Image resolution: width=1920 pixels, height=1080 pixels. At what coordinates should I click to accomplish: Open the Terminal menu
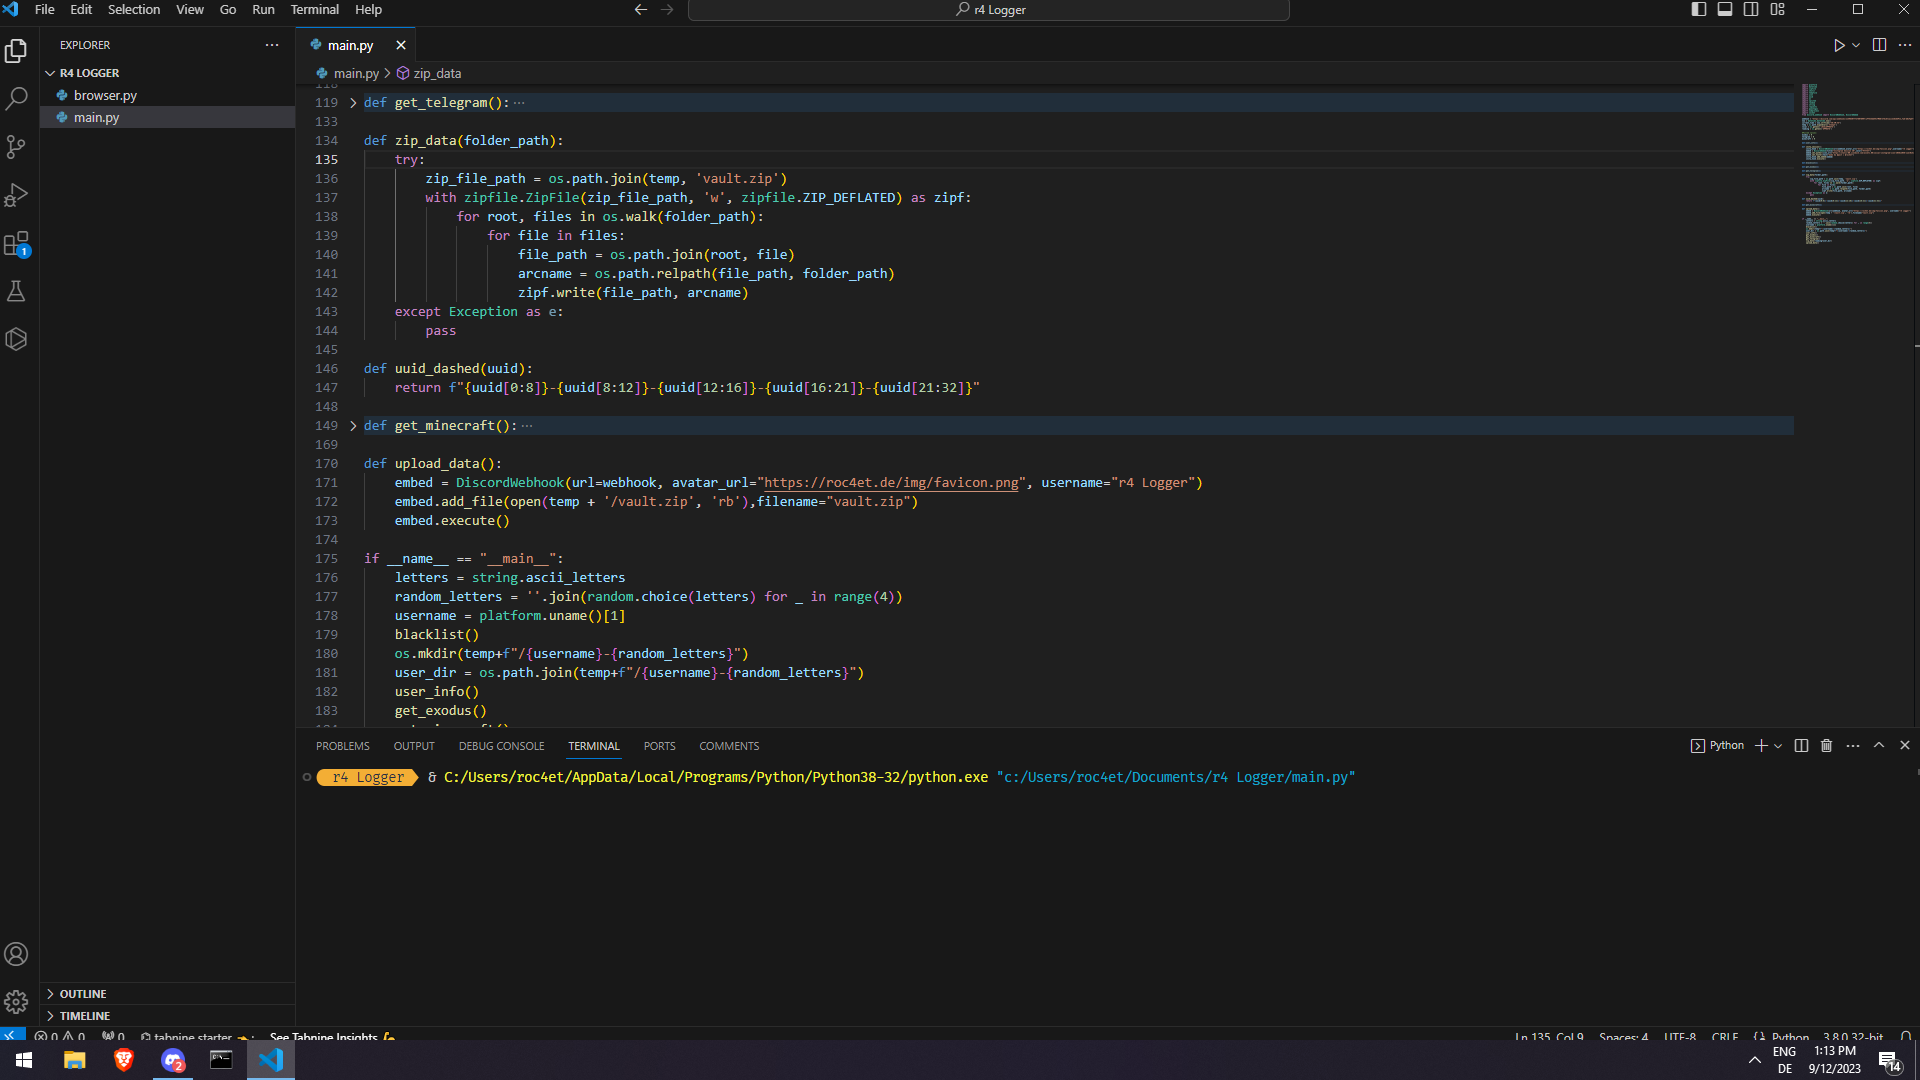pyautogui.click(x=314, y=9)
